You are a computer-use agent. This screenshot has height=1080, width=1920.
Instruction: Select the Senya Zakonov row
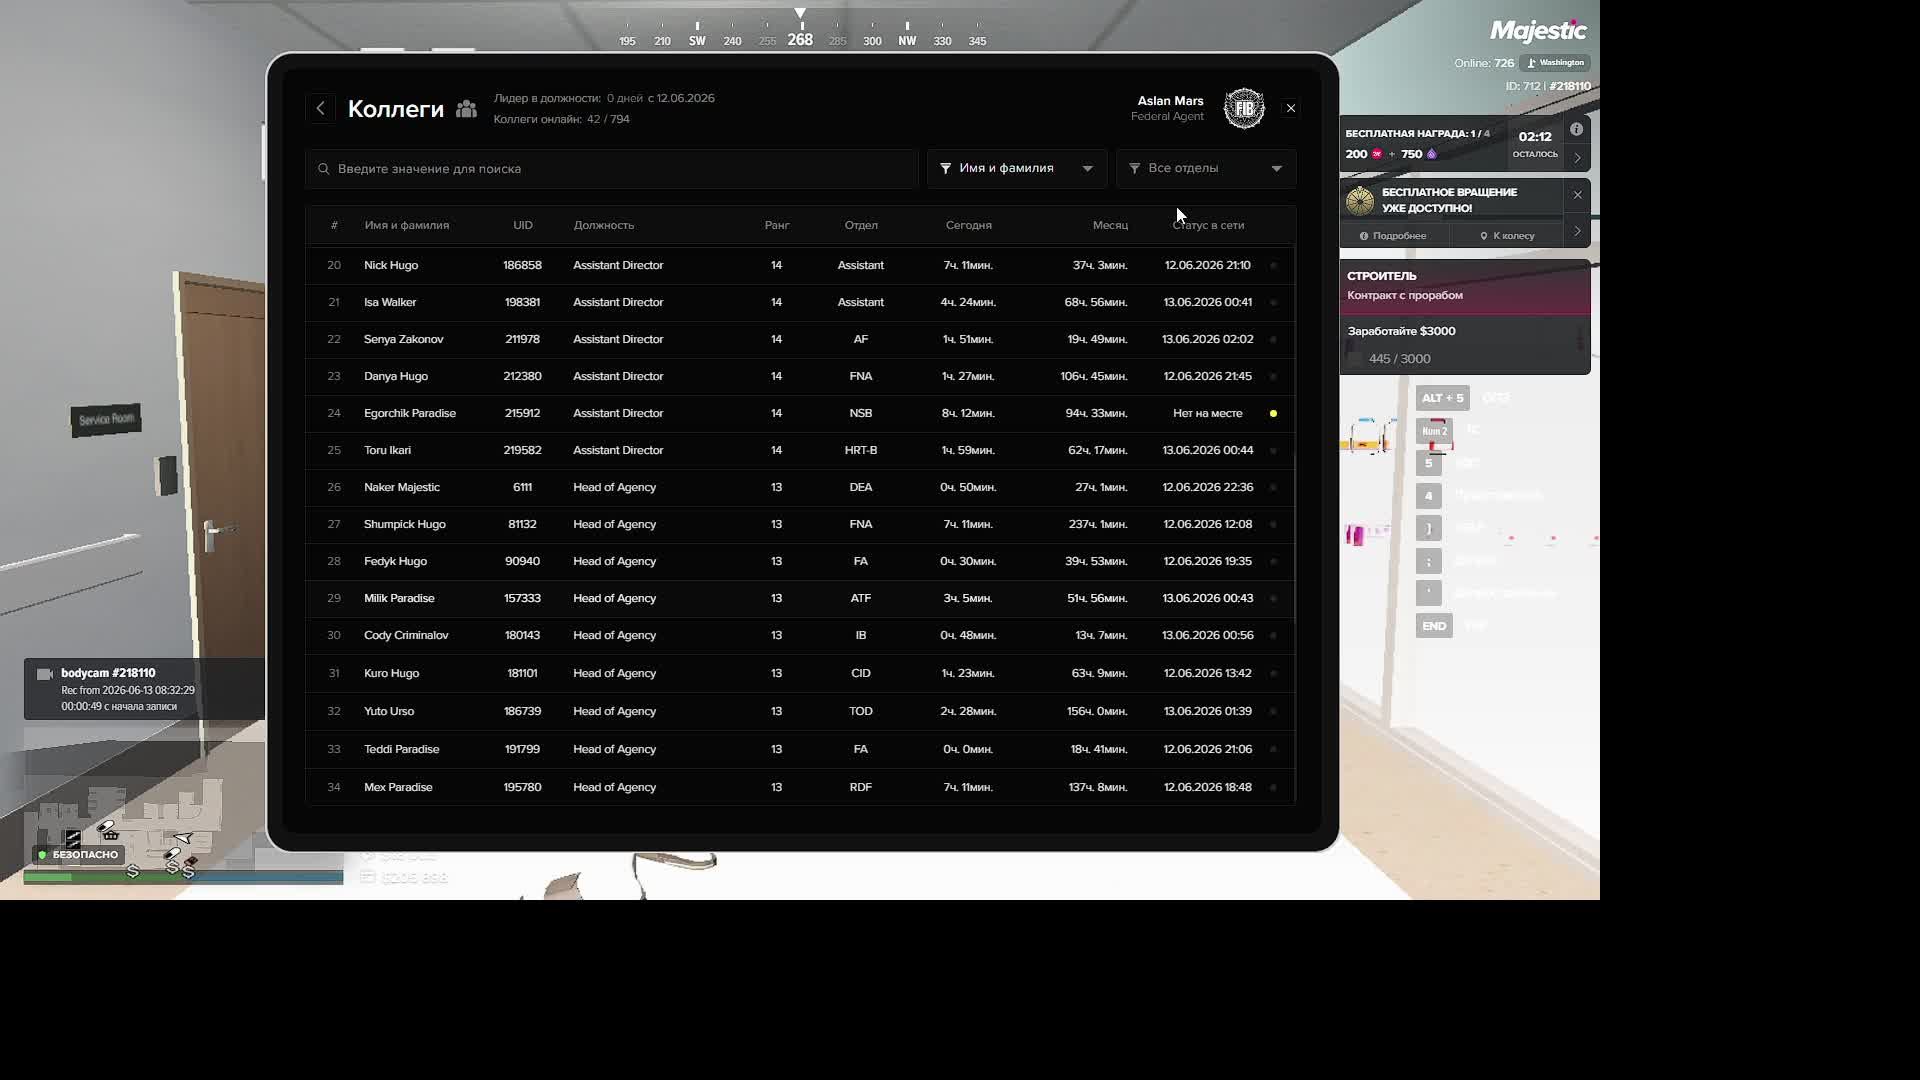pyautogui.click(x=800, y=339)
